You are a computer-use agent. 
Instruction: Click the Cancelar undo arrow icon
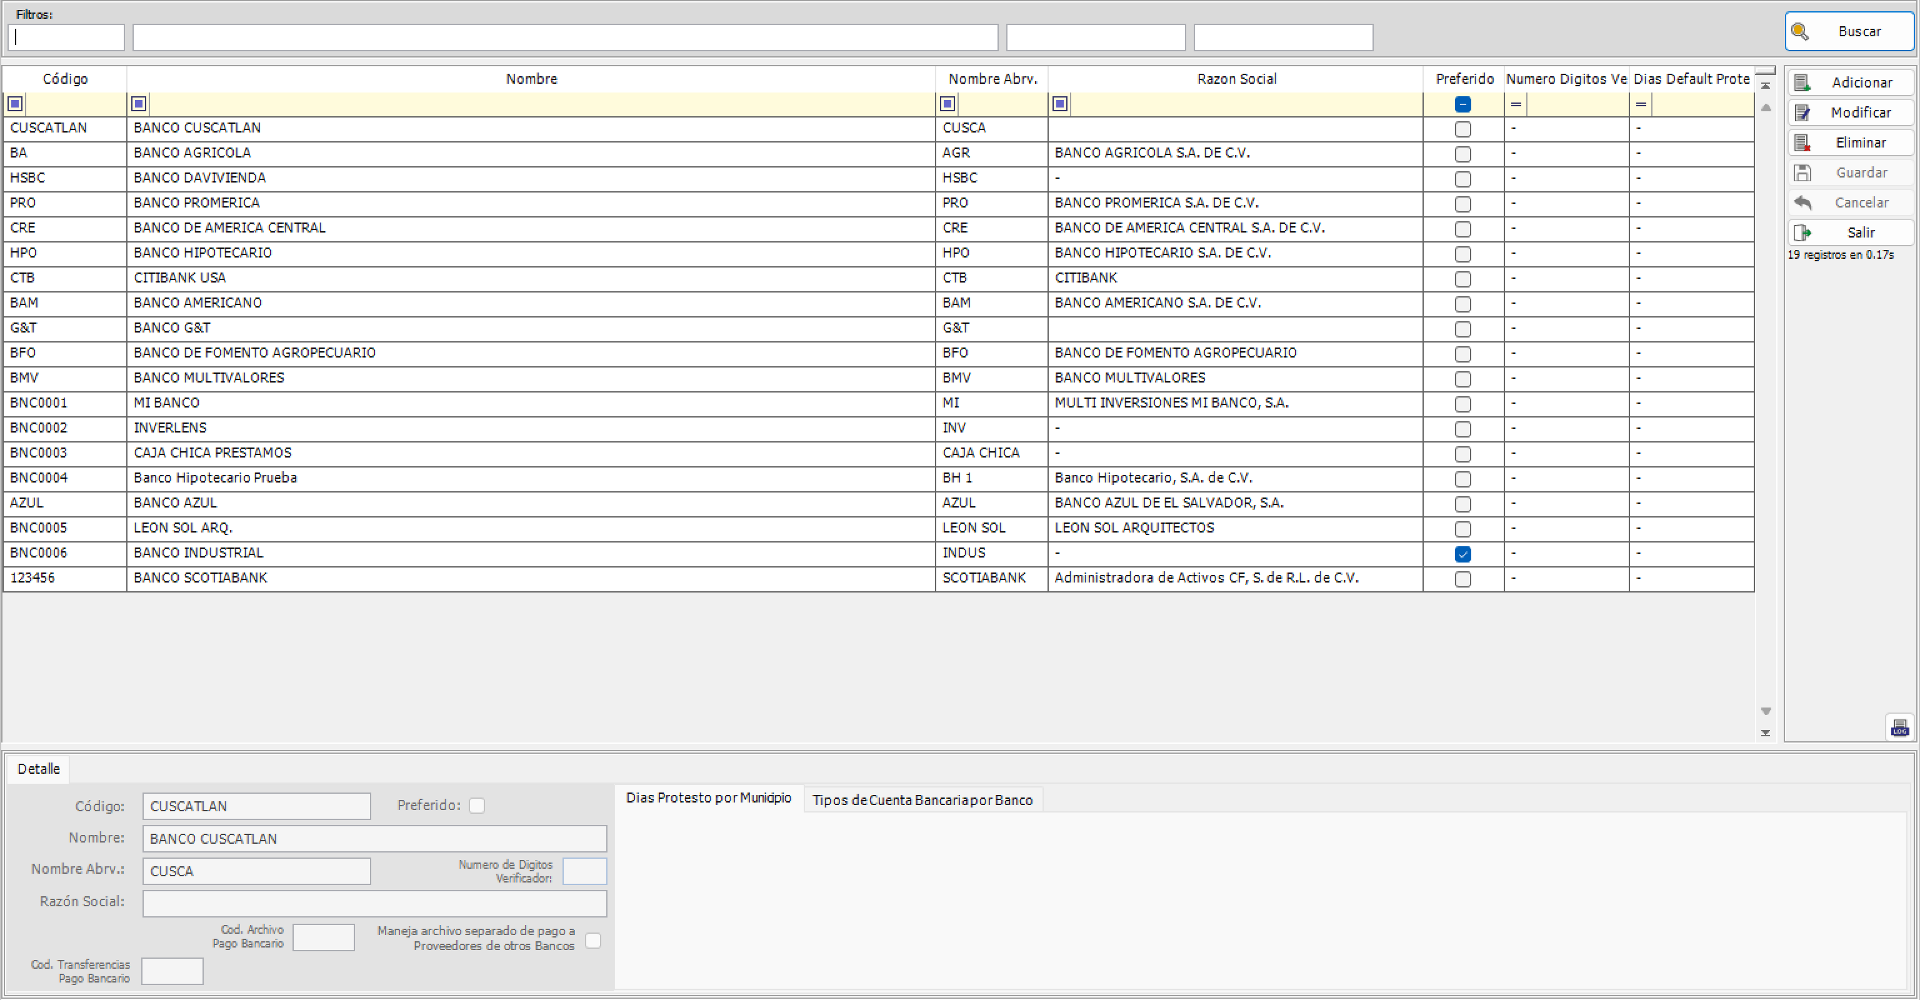pyautogui.click(x=1804, y=202)
